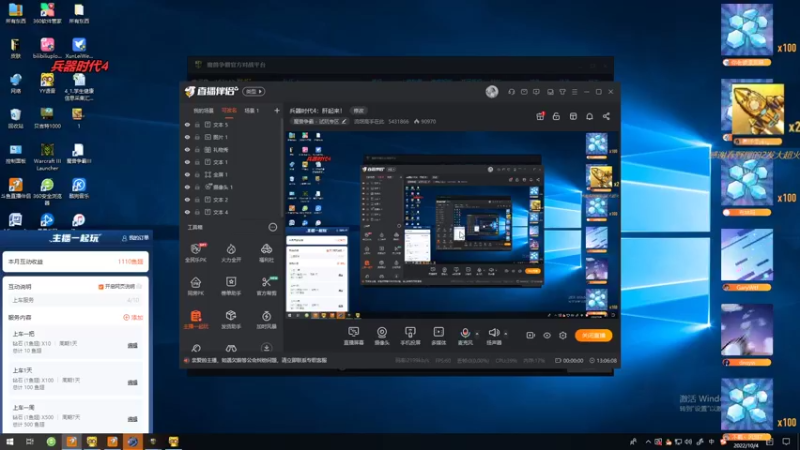The width and height of the screenshot is (800, 450).
Task: Open the box-shaped helper tool
Action: 231,319
